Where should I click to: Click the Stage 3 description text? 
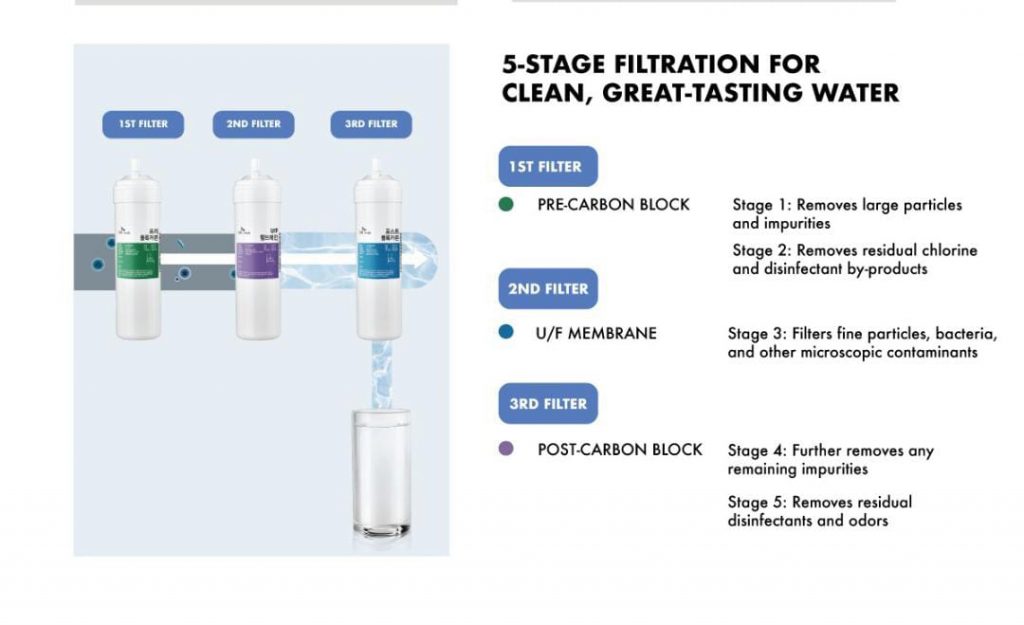click(862, 343)
